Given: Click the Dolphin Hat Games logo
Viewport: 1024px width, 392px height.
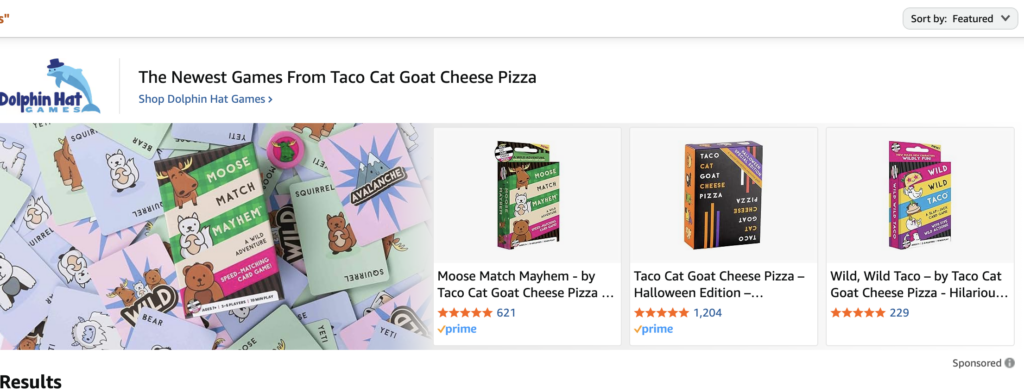Looking at the screenshot, I should coord(51,86).
